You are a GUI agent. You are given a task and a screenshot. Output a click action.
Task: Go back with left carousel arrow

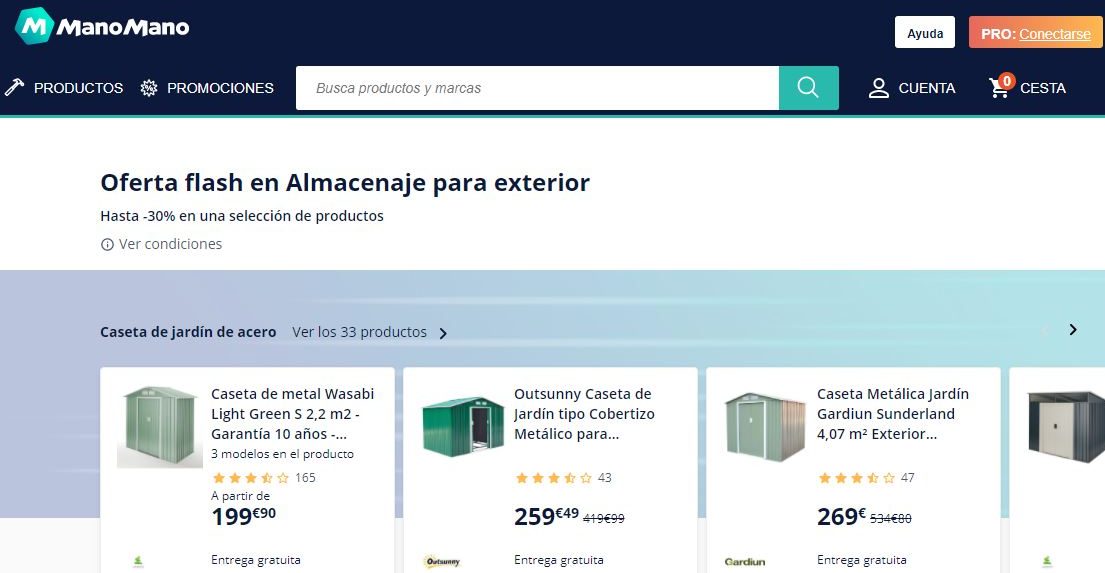tap(1044, 329)
